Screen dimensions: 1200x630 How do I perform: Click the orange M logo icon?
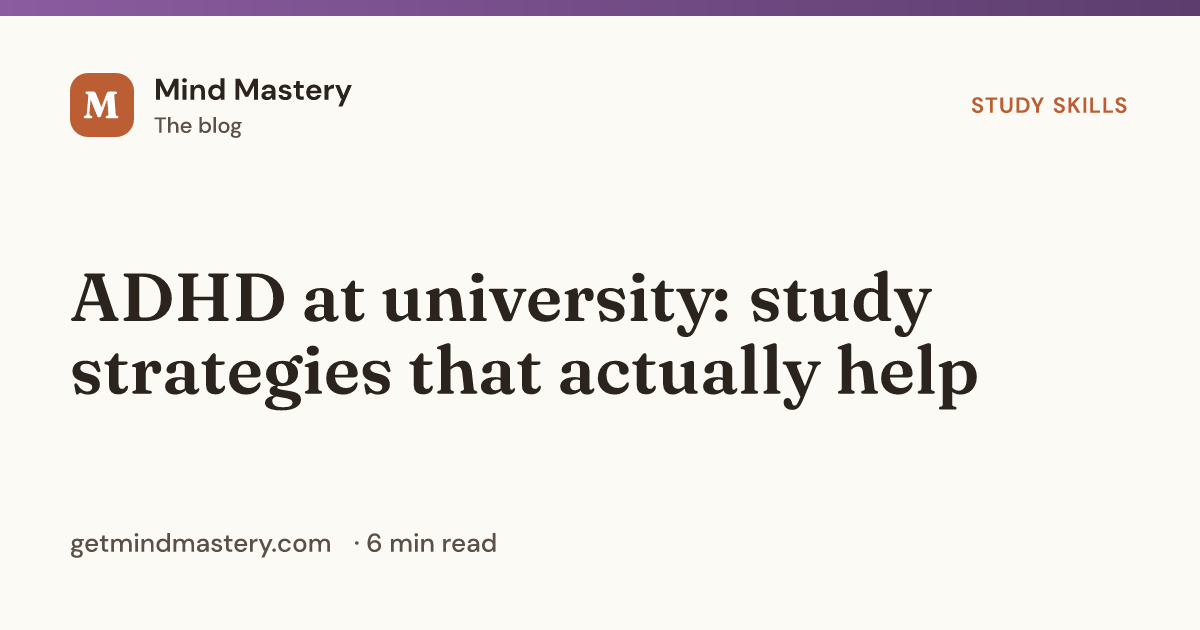click(102, 105)
